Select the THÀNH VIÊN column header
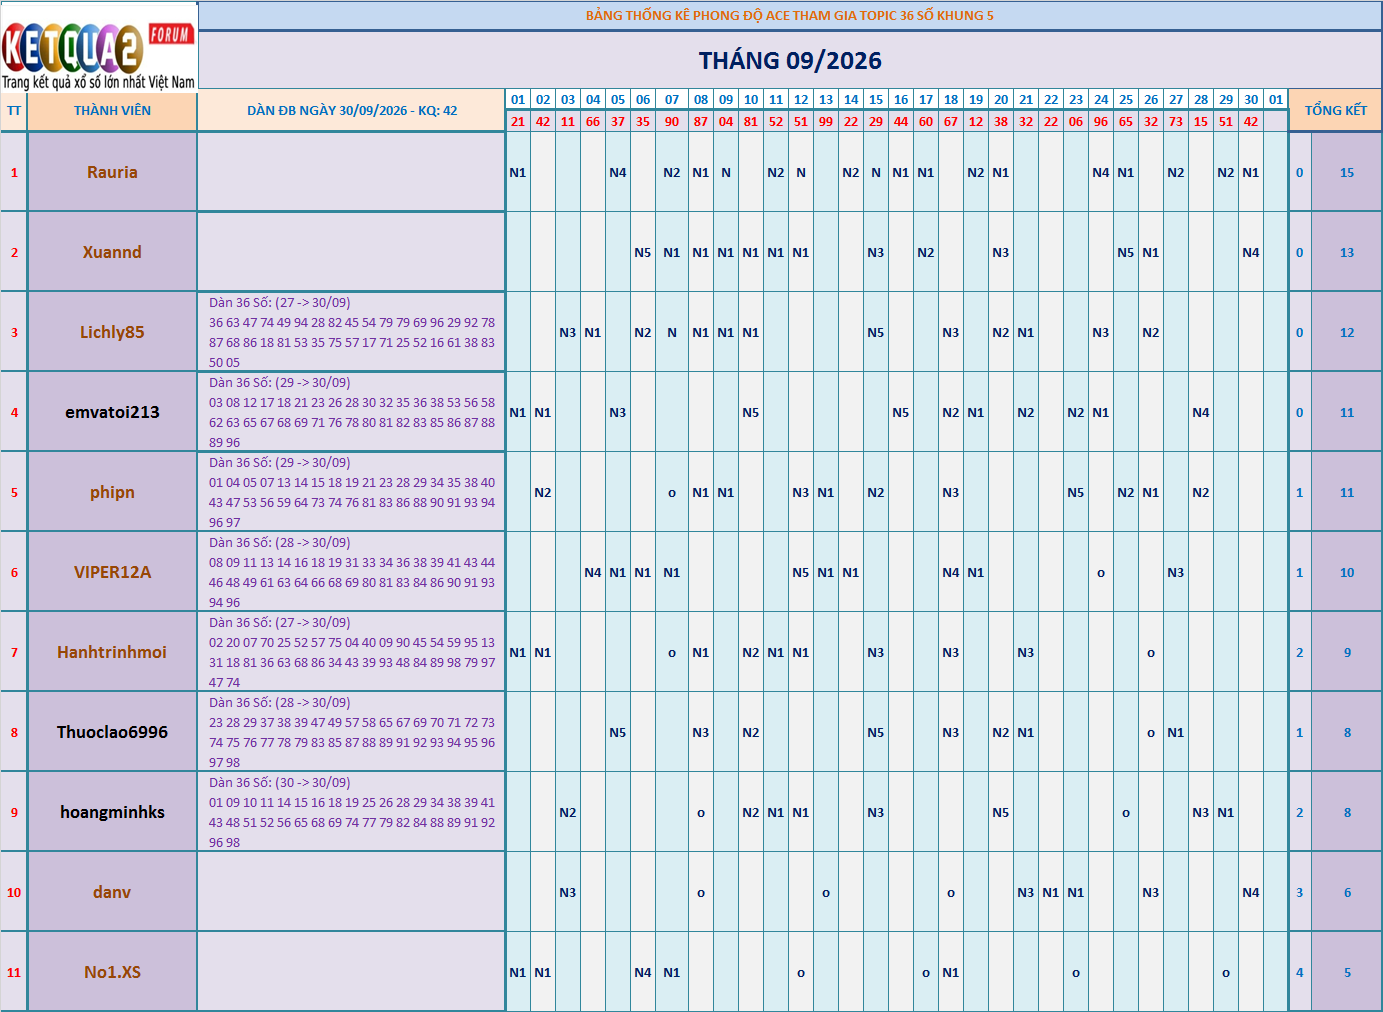 112,111
